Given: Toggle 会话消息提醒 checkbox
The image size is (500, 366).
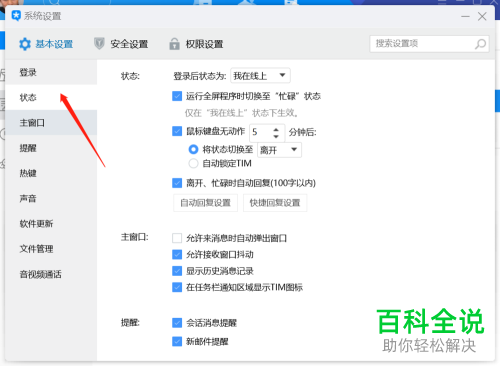Looking at the screenshot, I should (177, 323).
